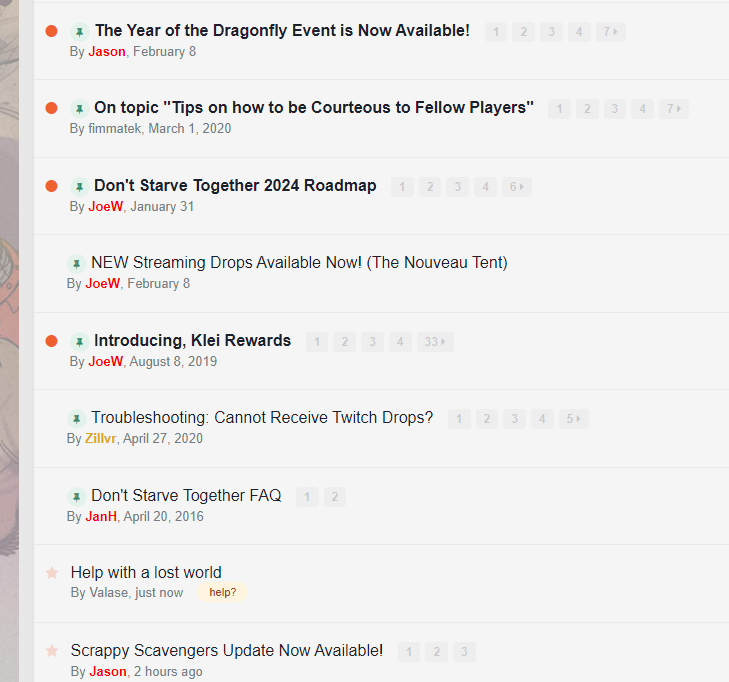The height and width of the screenshot is (682, 729).
Task: Click unread dot beside Introducing, Klei Rewards
Action: [x=52, y=341]
